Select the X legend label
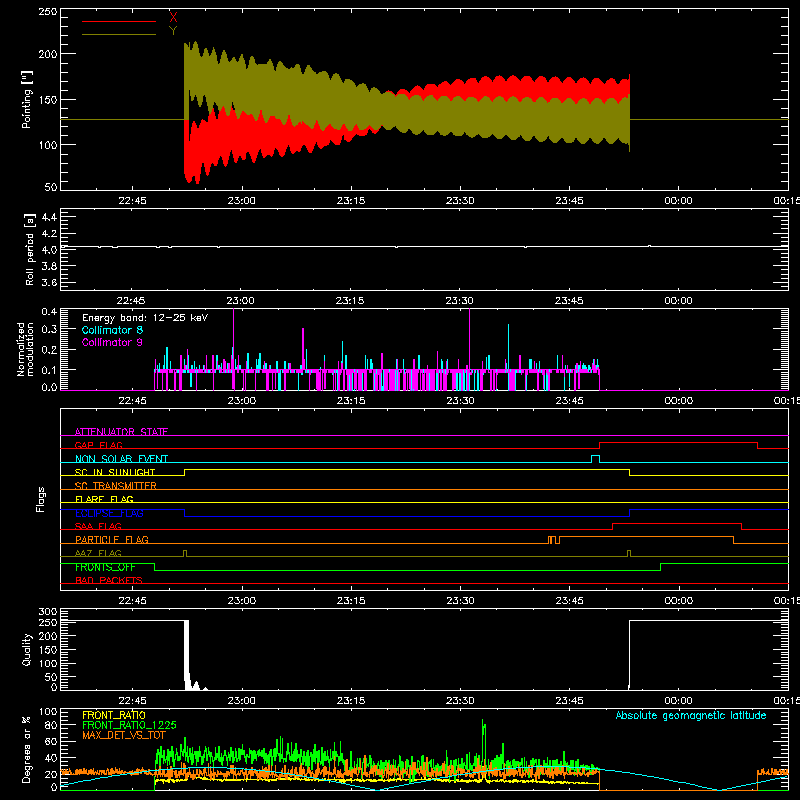Image resolution: width=800 pixels, height=800 pixels. click(x=173, y=17)
